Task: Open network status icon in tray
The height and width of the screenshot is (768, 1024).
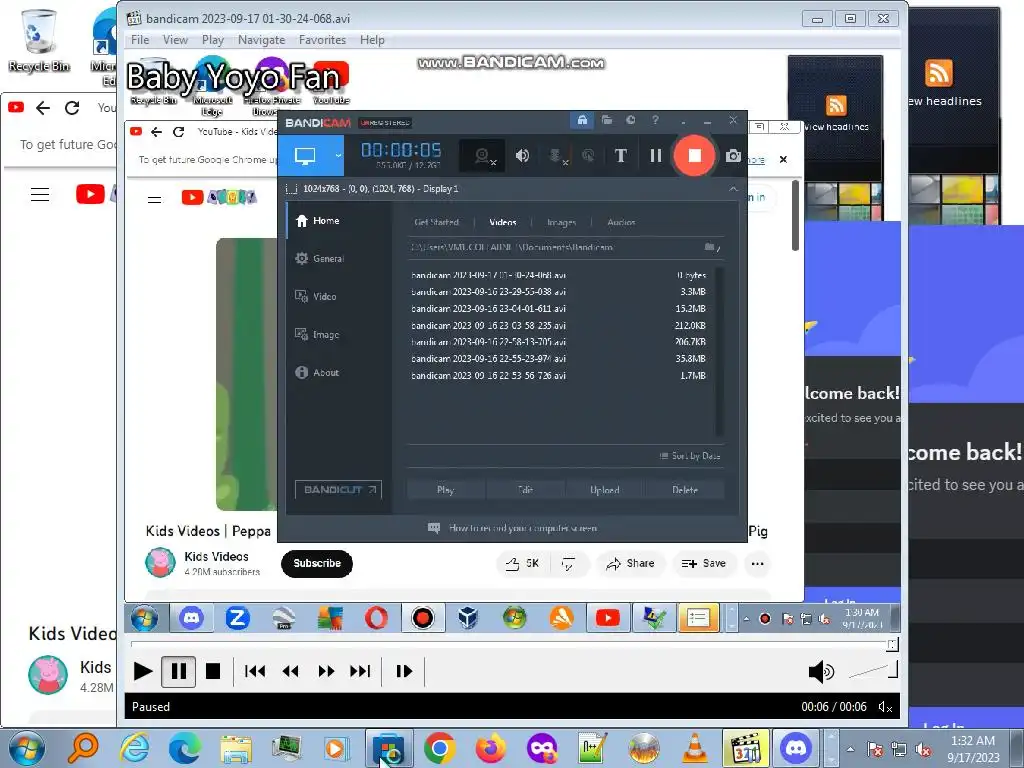Action: pyautogui.click(x=899, y=749)
